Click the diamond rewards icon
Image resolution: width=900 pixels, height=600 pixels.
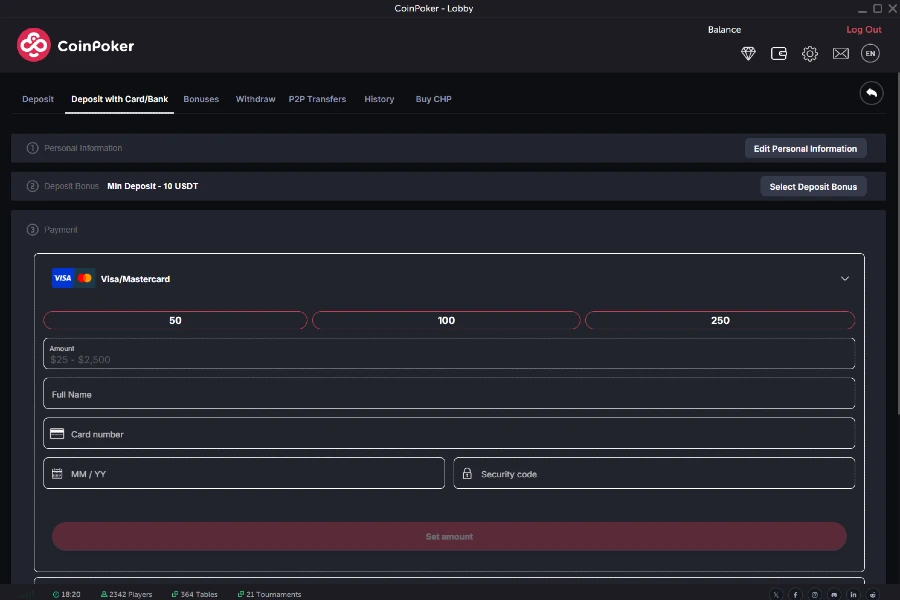point(748,54)
